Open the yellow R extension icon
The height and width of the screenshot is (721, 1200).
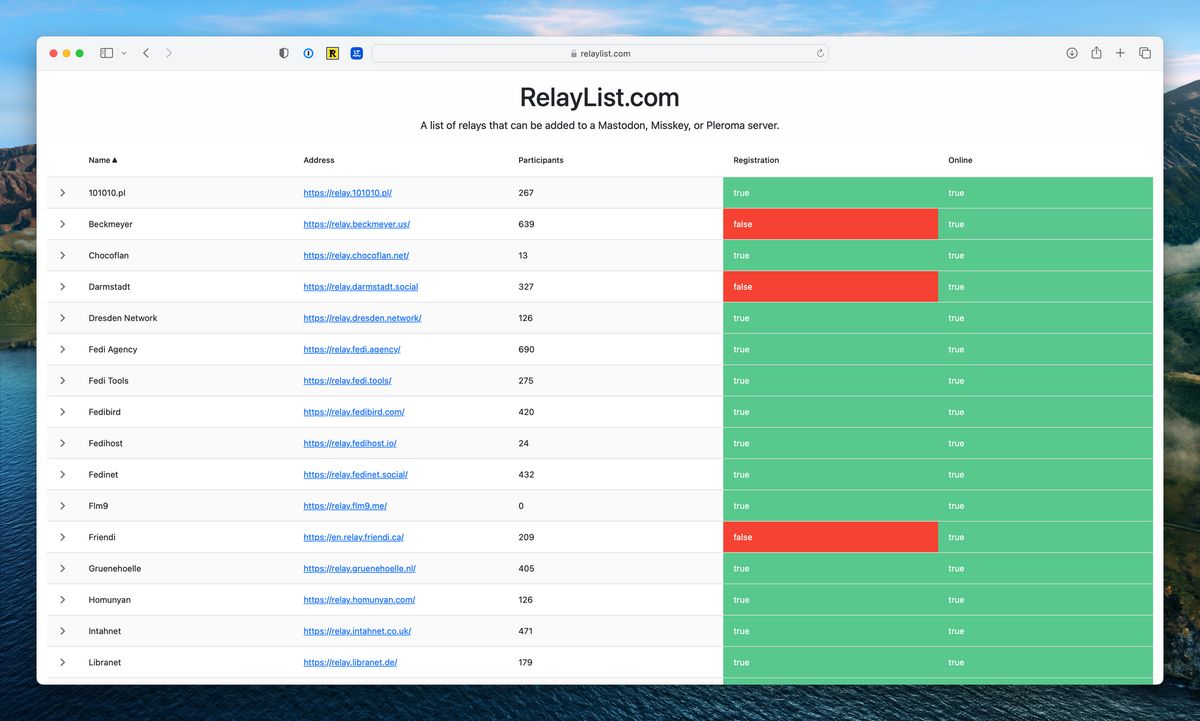tap(332, 53)
